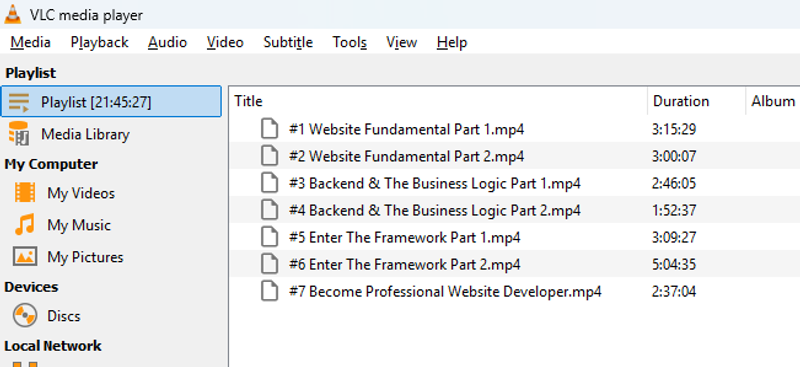Screen dimensions: 800x367
Task: Click the VLC cone icon in title bar
Action: pyautogui.click(x=13, y=14)
